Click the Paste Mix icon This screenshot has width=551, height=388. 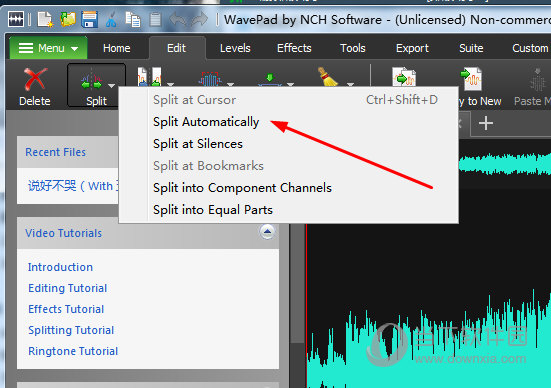click(537, 79)
